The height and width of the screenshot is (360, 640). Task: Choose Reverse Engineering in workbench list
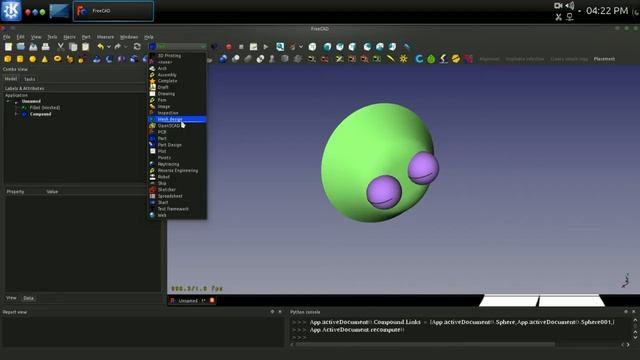(177, 171)
